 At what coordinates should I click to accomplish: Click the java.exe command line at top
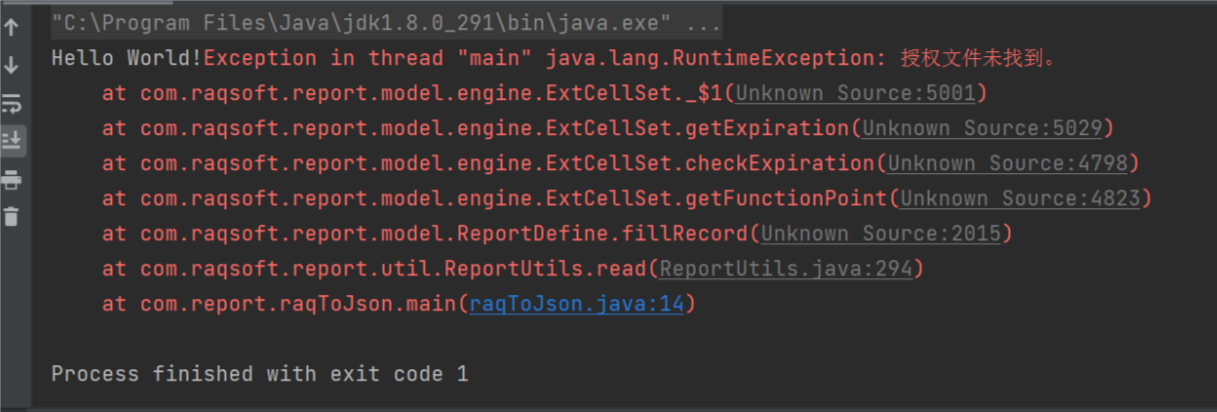(385, 23)
